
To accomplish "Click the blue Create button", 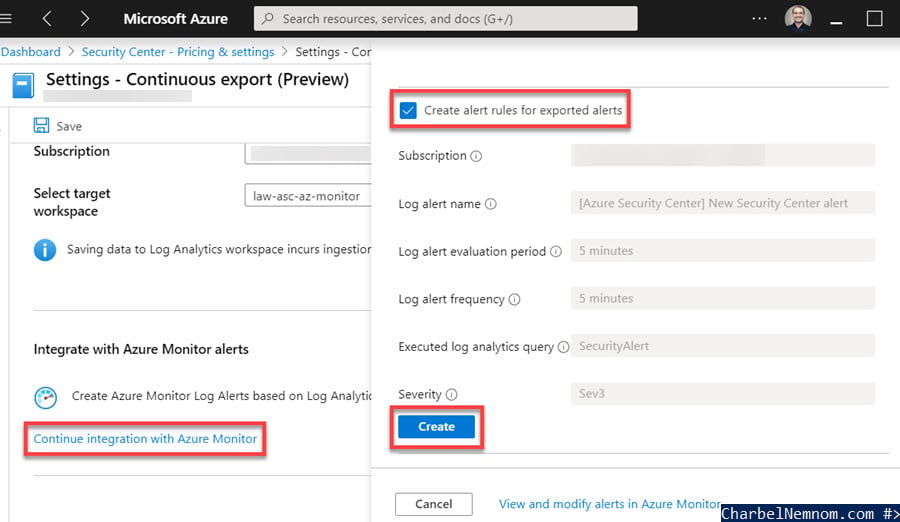I will (436, 427).
